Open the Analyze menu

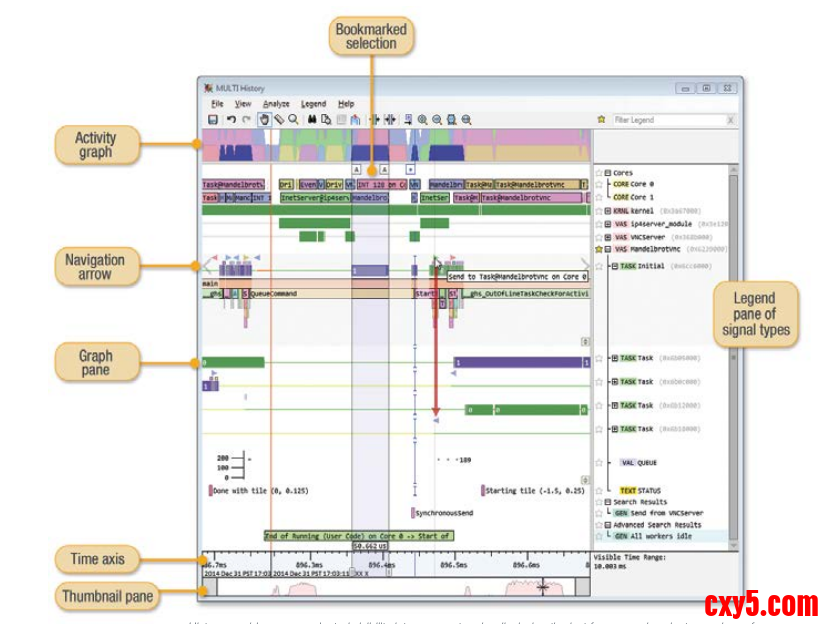click(276, 104)
